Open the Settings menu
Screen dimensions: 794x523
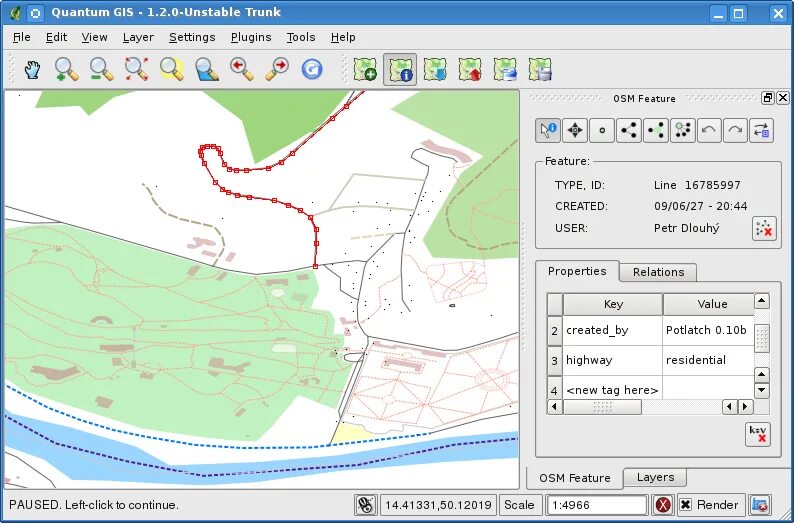(192, 37)
